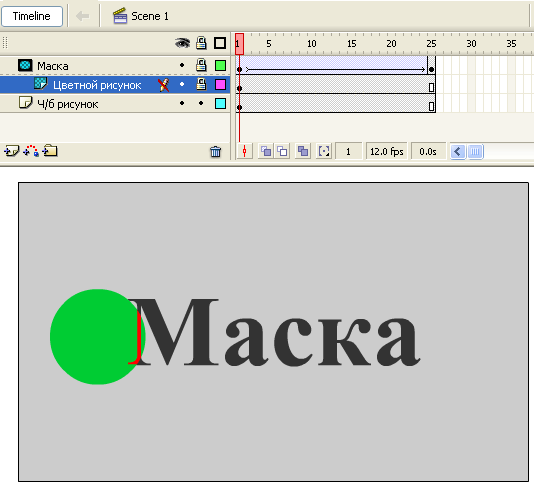
Task: Unlock the Цветной рисунок layer padlock
Action: pos(201,84)
